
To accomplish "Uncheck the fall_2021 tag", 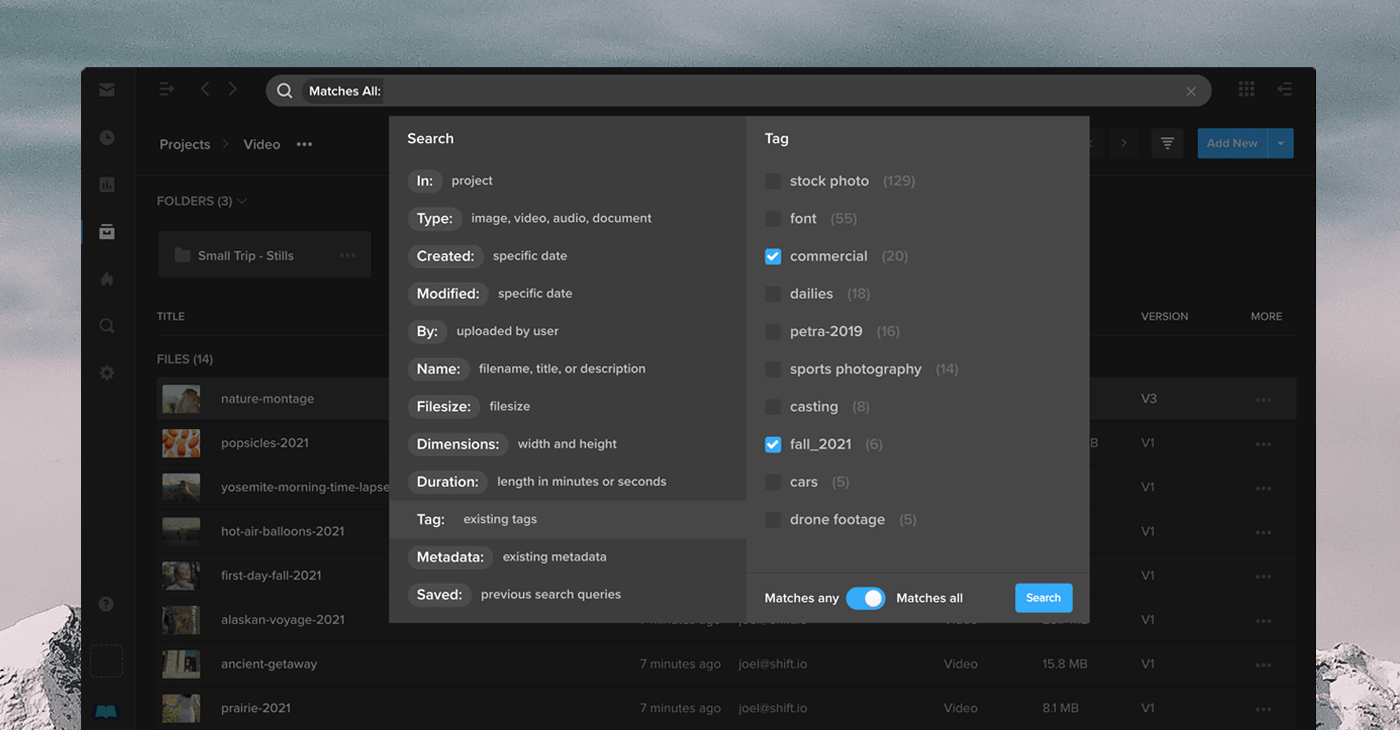I will [x=773, y=444].
